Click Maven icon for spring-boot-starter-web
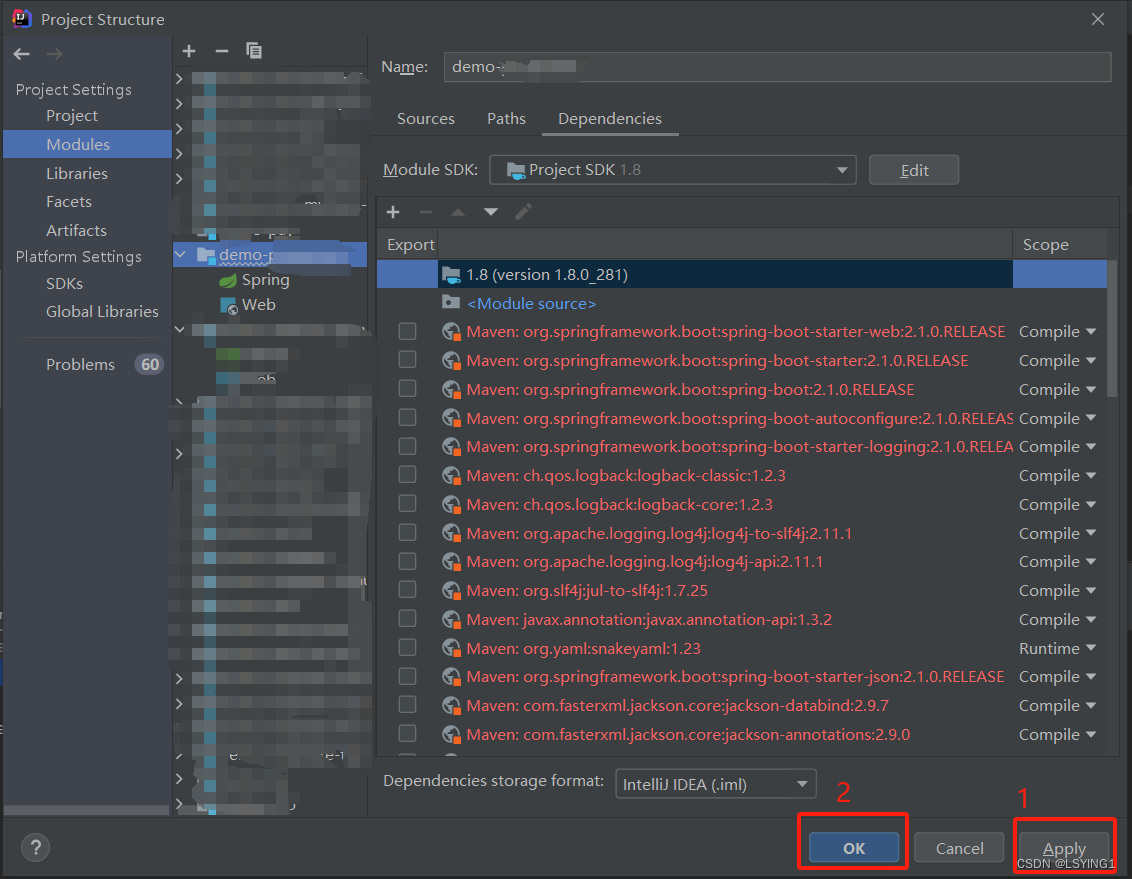Viewport: 1132px width, 879px height. 452,332
